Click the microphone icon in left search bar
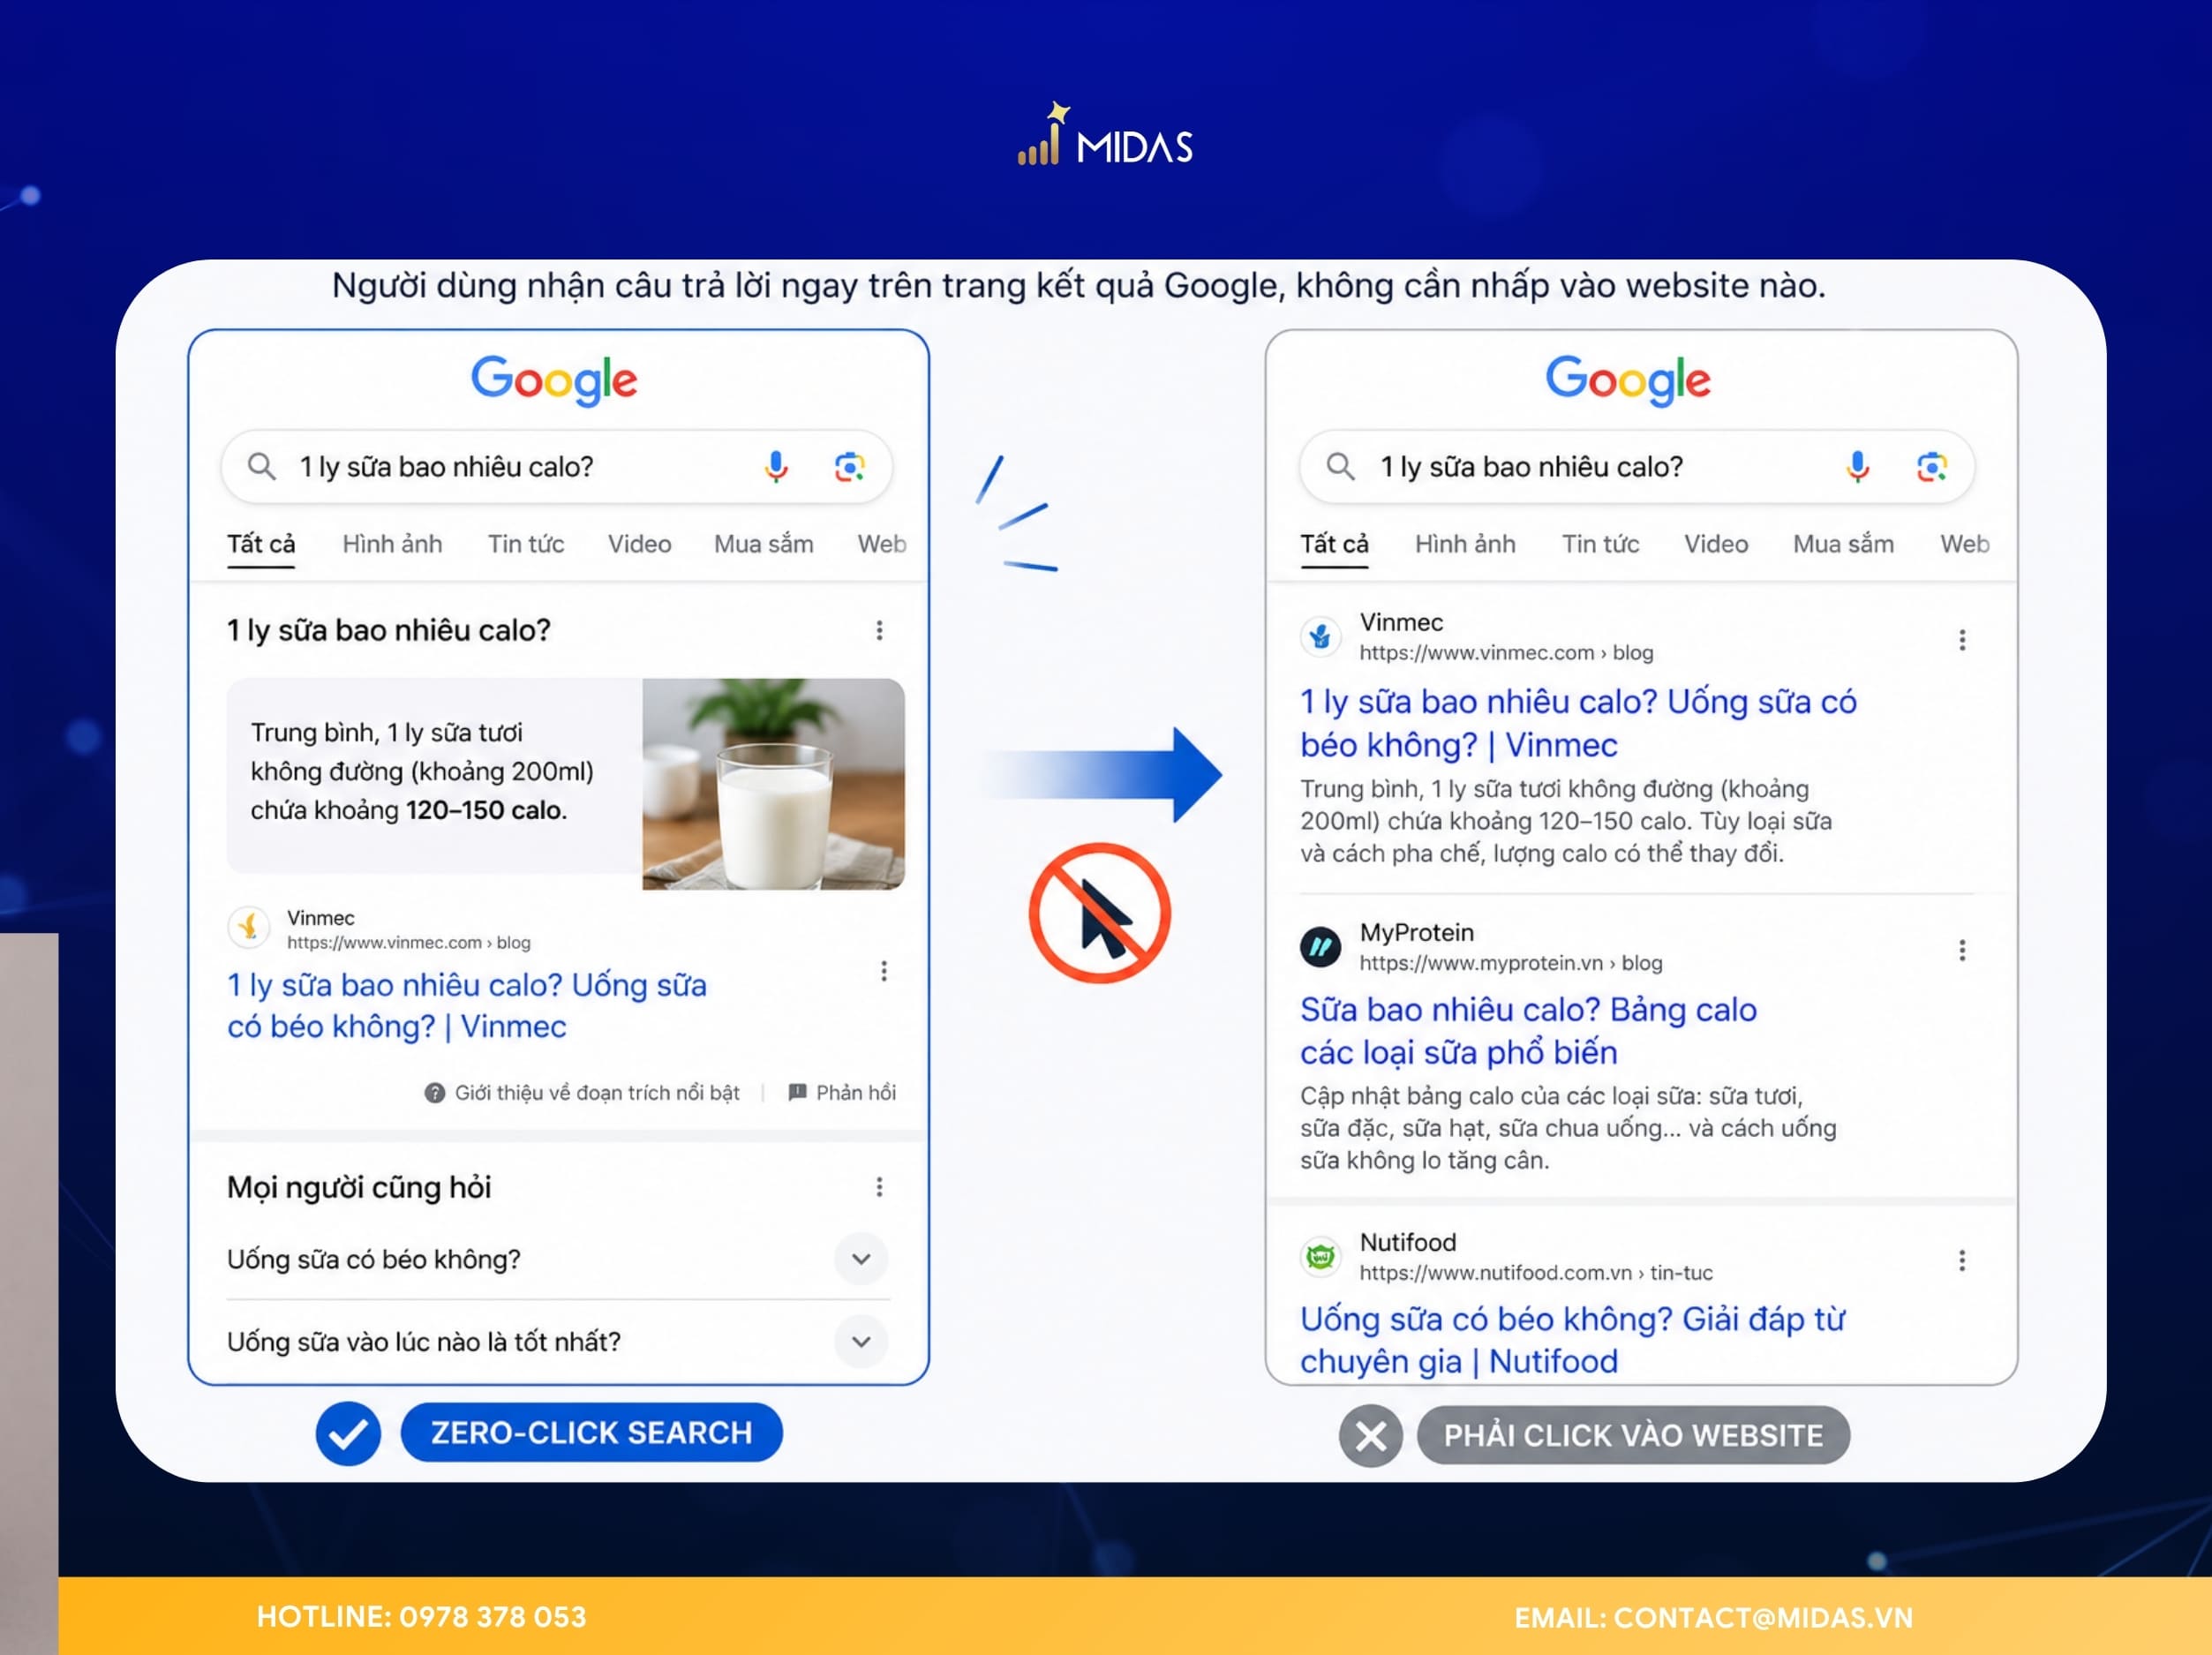2212x1655 pixels. click(776, 466)
